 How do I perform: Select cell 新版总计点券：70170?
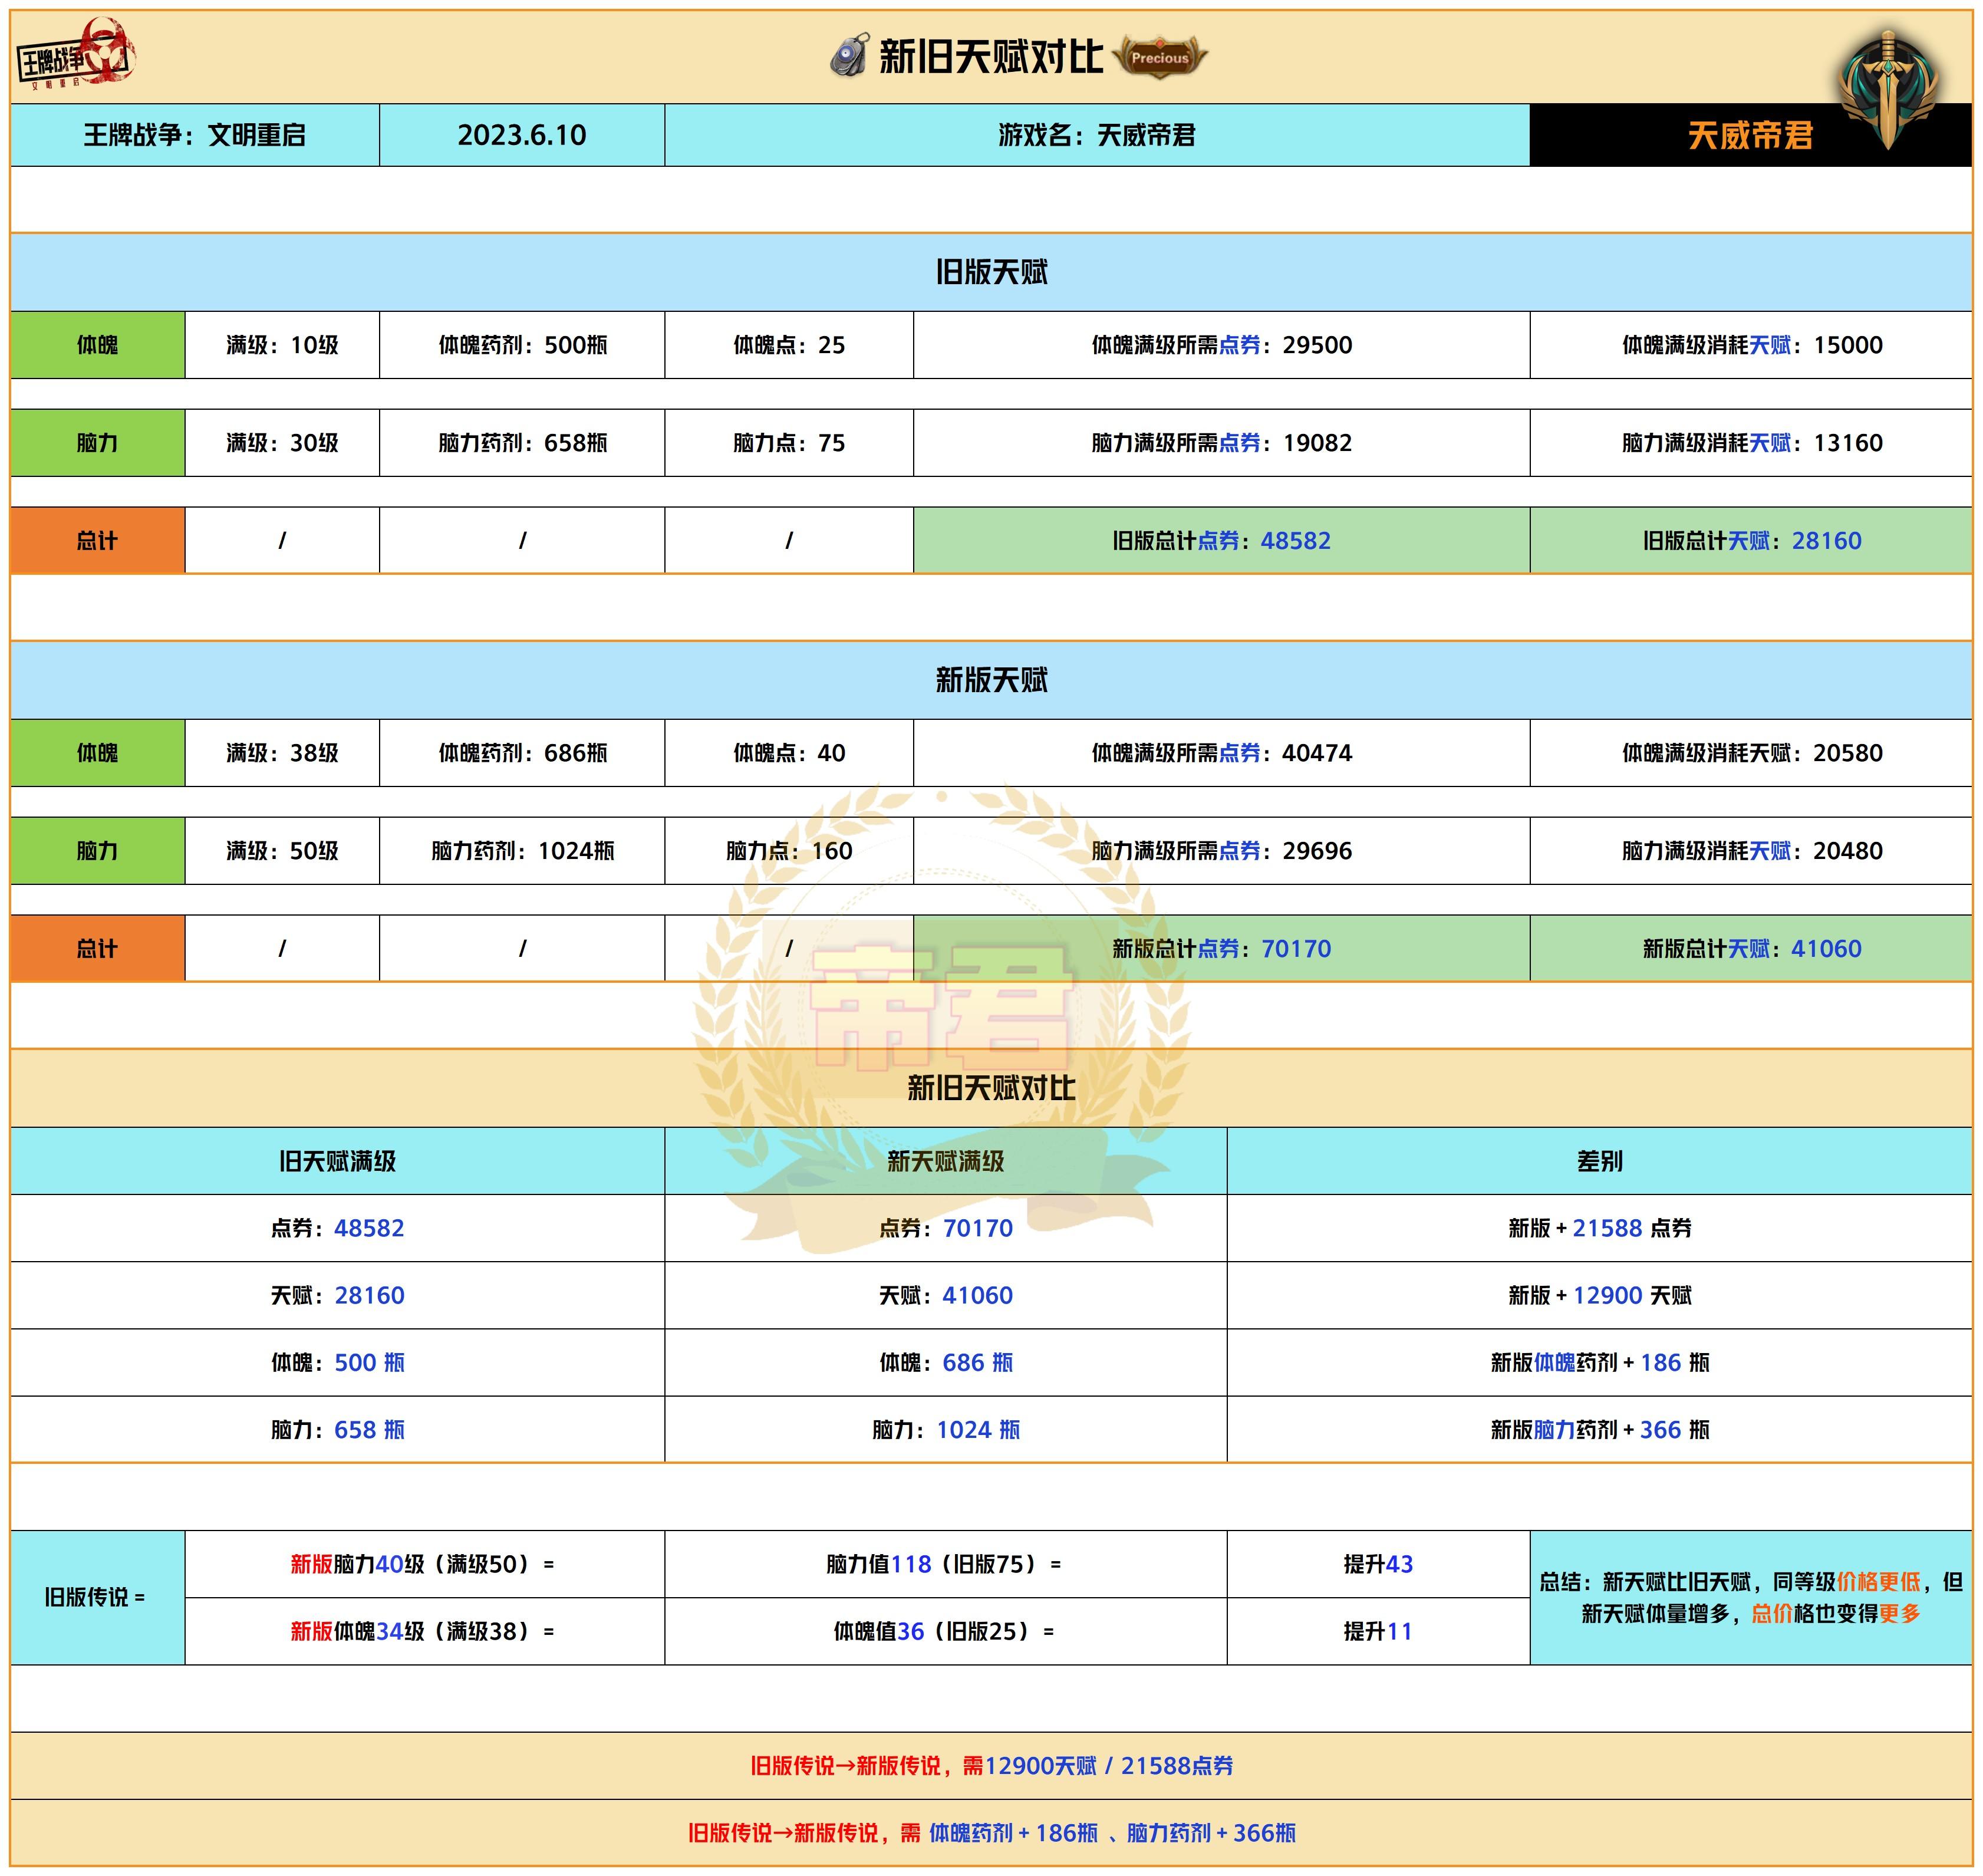pos(1221,949)
